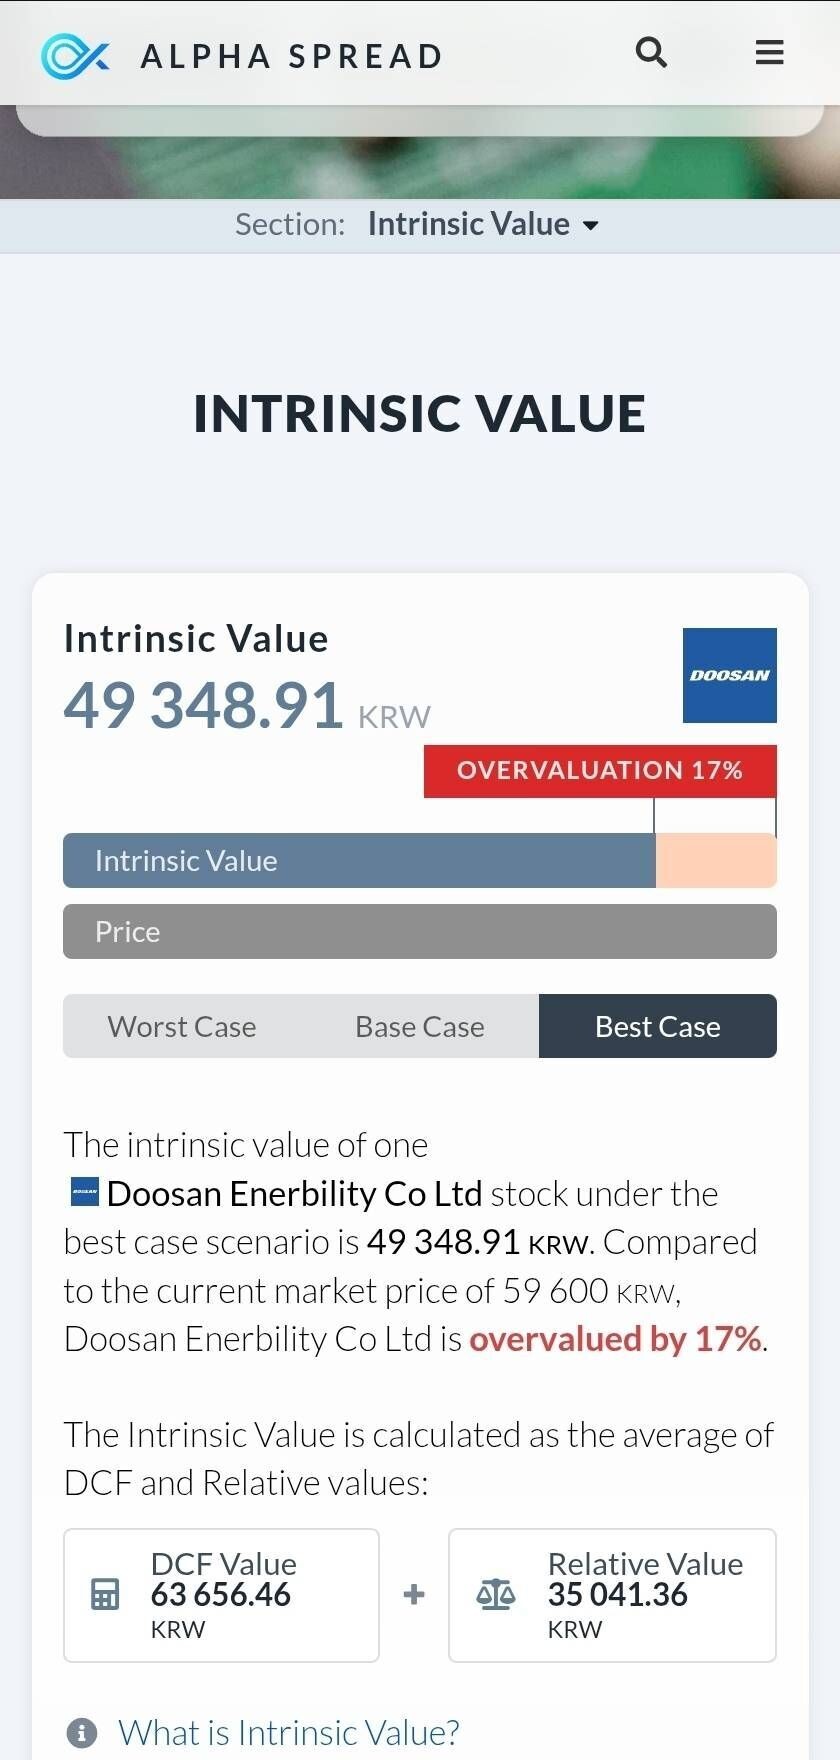Screen dimensions: 840x1760
Task: Switch to the Base Case scenario
Action: tap(420, 1026)
